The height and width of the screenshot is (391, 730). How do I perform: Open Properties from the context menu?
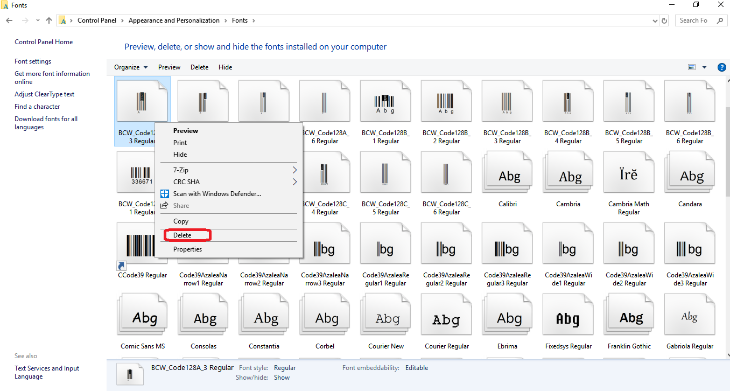coord(188,249)
